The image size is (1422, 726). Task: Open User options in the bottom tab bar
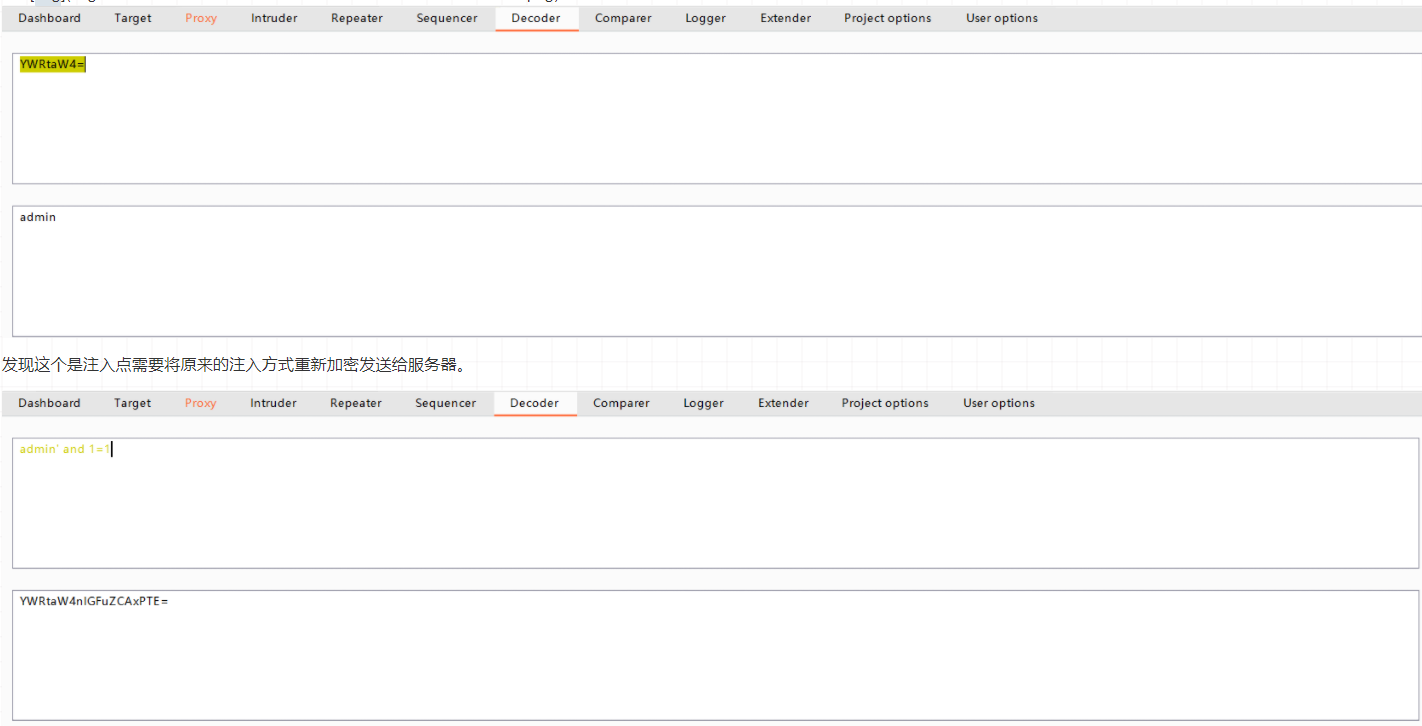tap(998, 403)
